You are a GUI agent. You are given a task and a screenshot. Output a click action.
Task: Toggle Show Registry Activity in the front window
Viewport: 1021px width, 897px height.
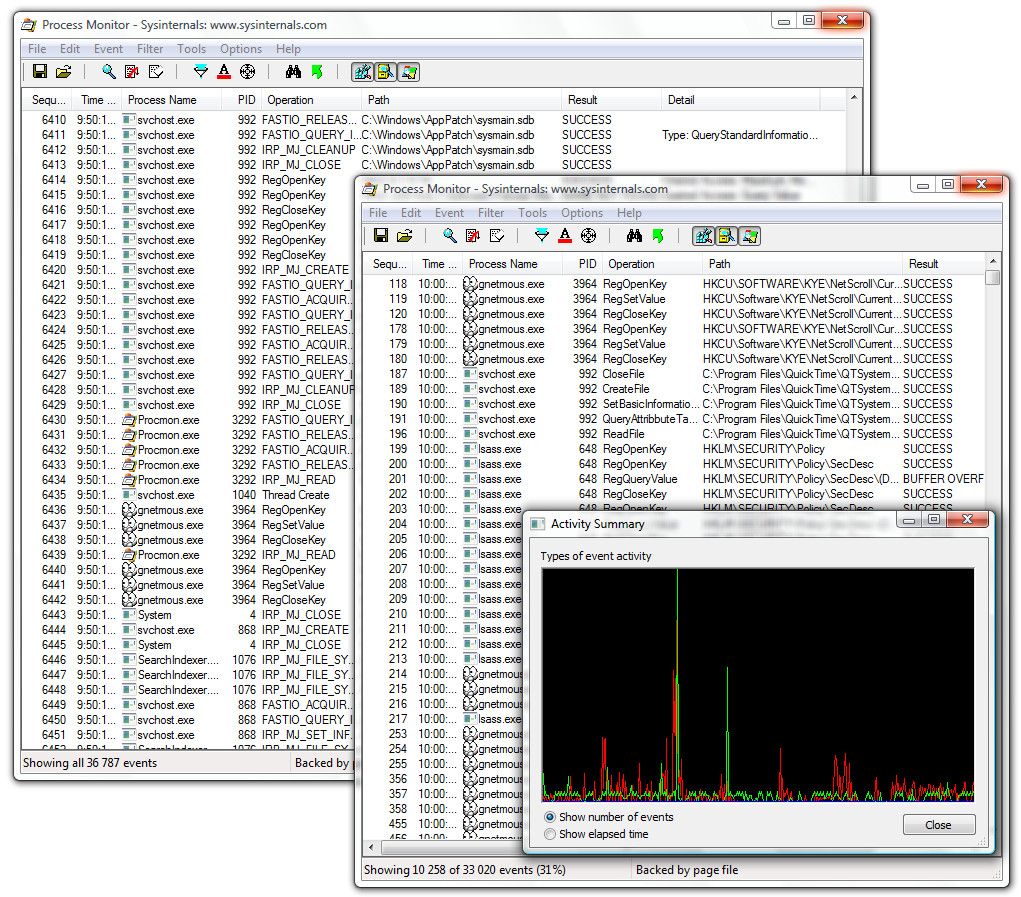click(704, 236)
